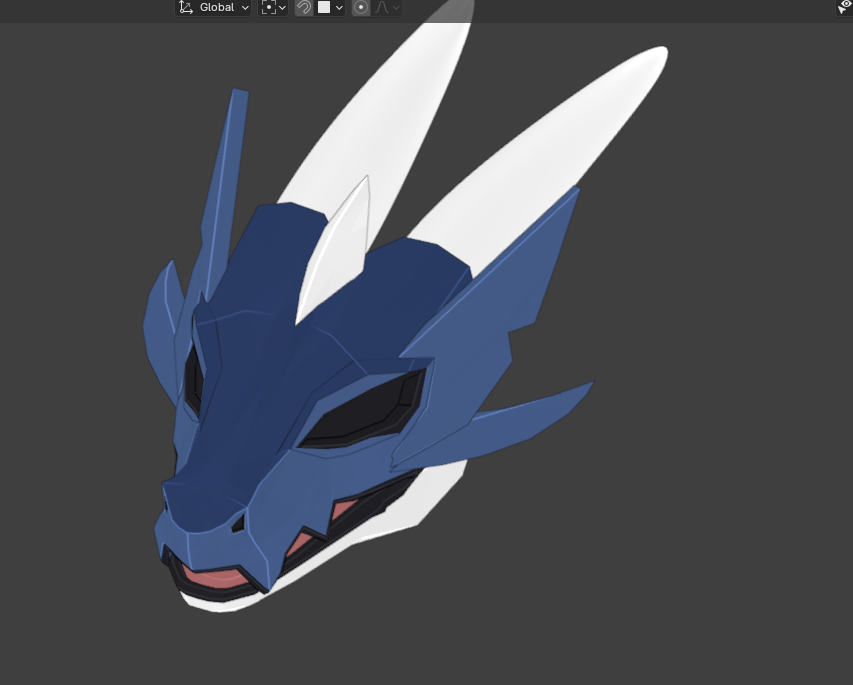The width and height of the screenshot is (853, 685).
Task: Open the transform pivot point dropdown
Action: 273,8
